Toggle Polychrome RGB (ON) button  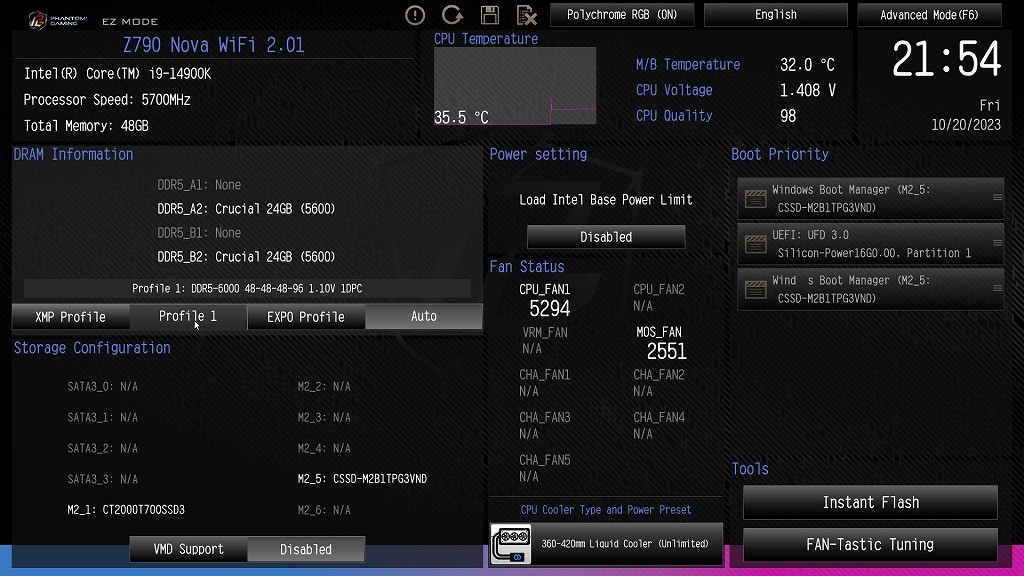[622, 15]
